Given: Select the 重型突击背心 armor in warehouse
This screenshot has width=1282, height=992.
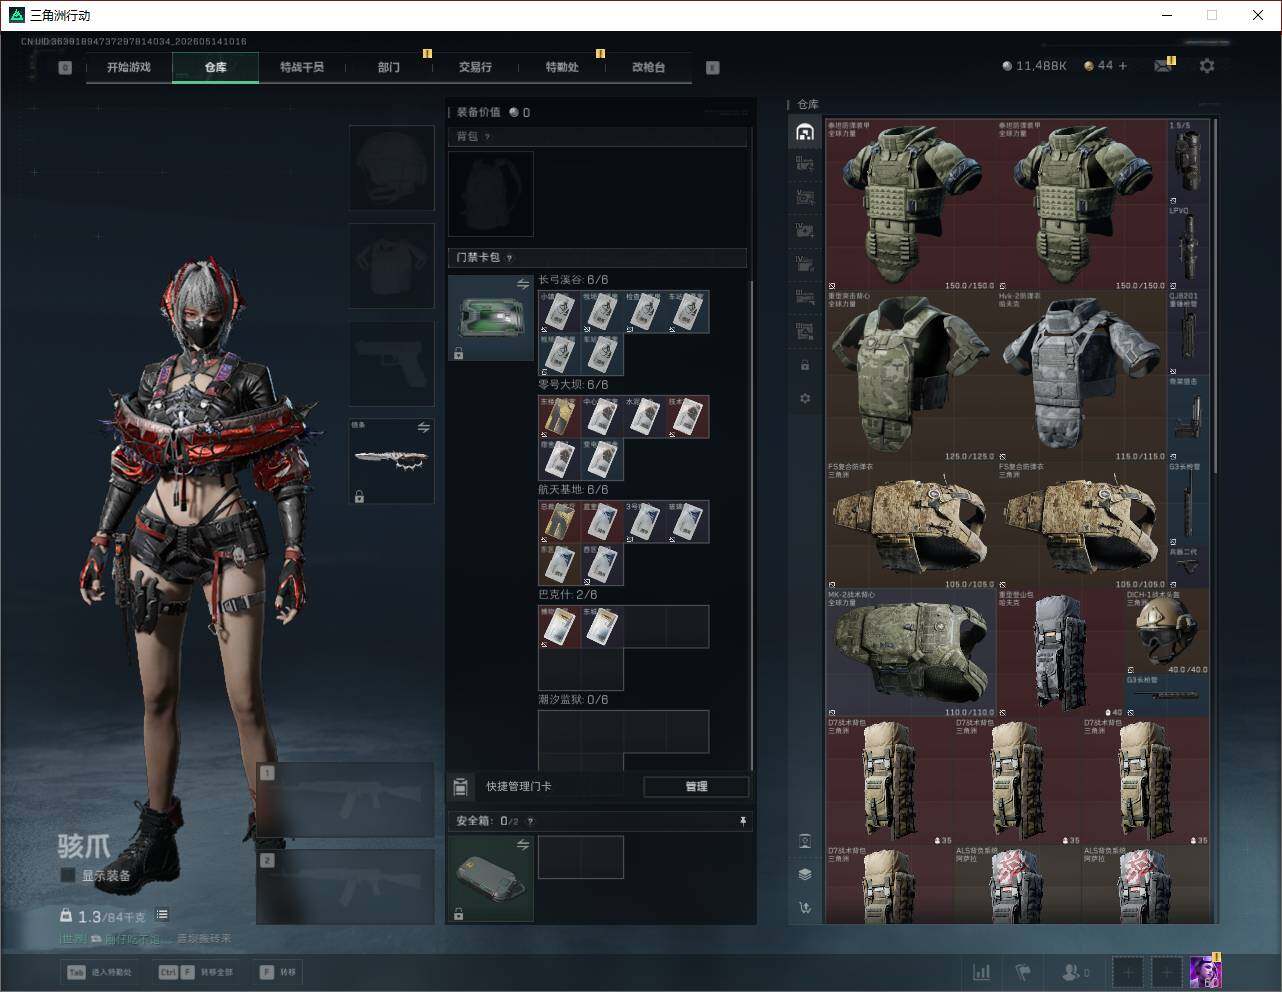Looking at the screenshot, I should (x=911, y=376).
